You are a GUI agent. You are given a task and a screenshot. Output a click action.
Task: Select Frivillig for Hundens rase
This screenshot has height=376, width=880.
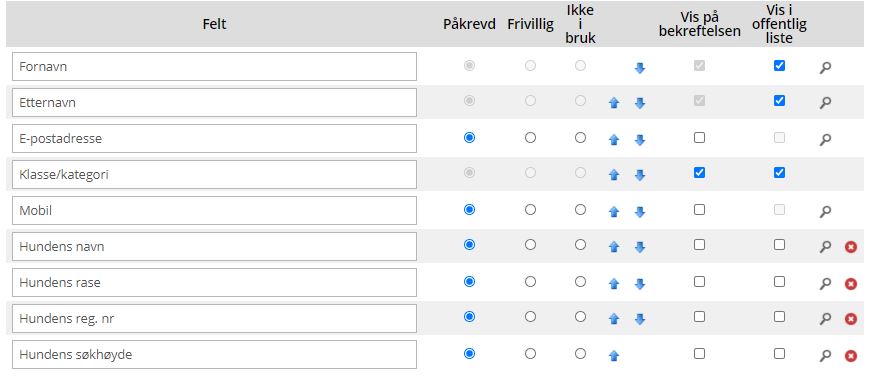tap(530, 281)
